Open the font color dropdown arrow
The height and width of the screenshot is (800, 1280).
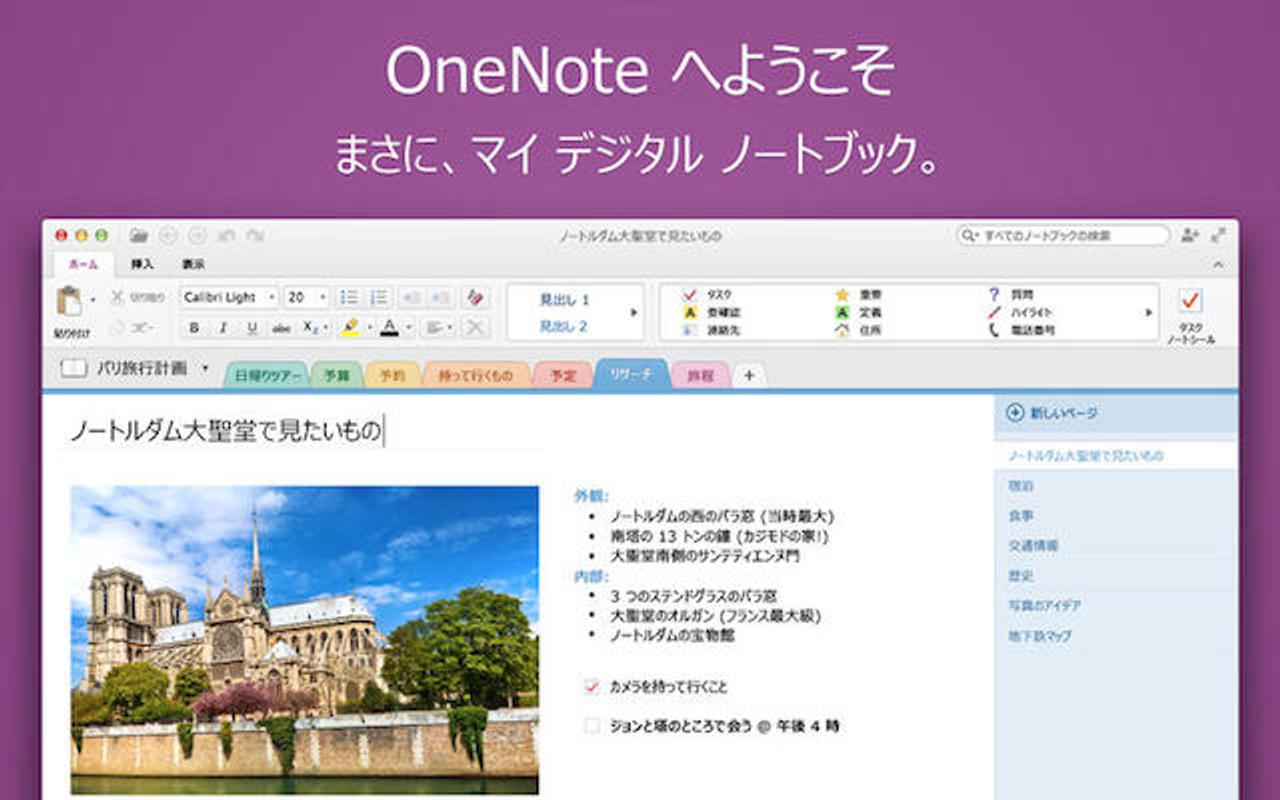tap(408, 327)
